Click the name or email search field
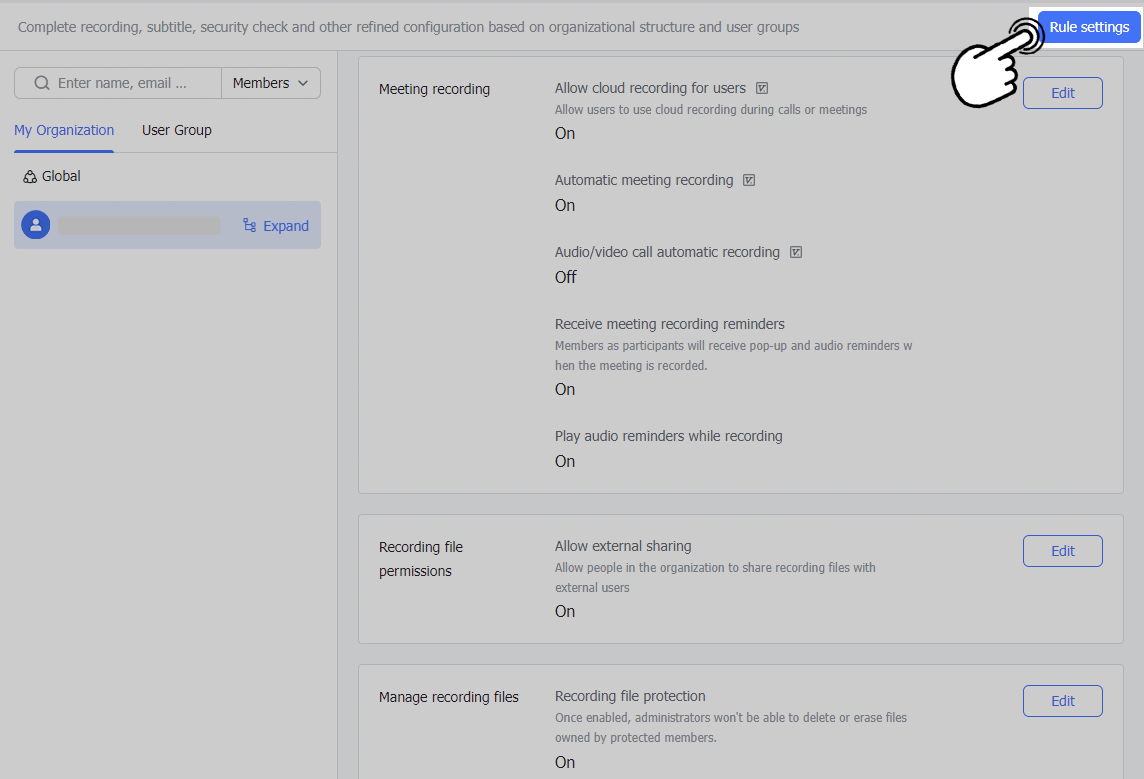Screen dimensions: 1144x779 coord(130,83)
